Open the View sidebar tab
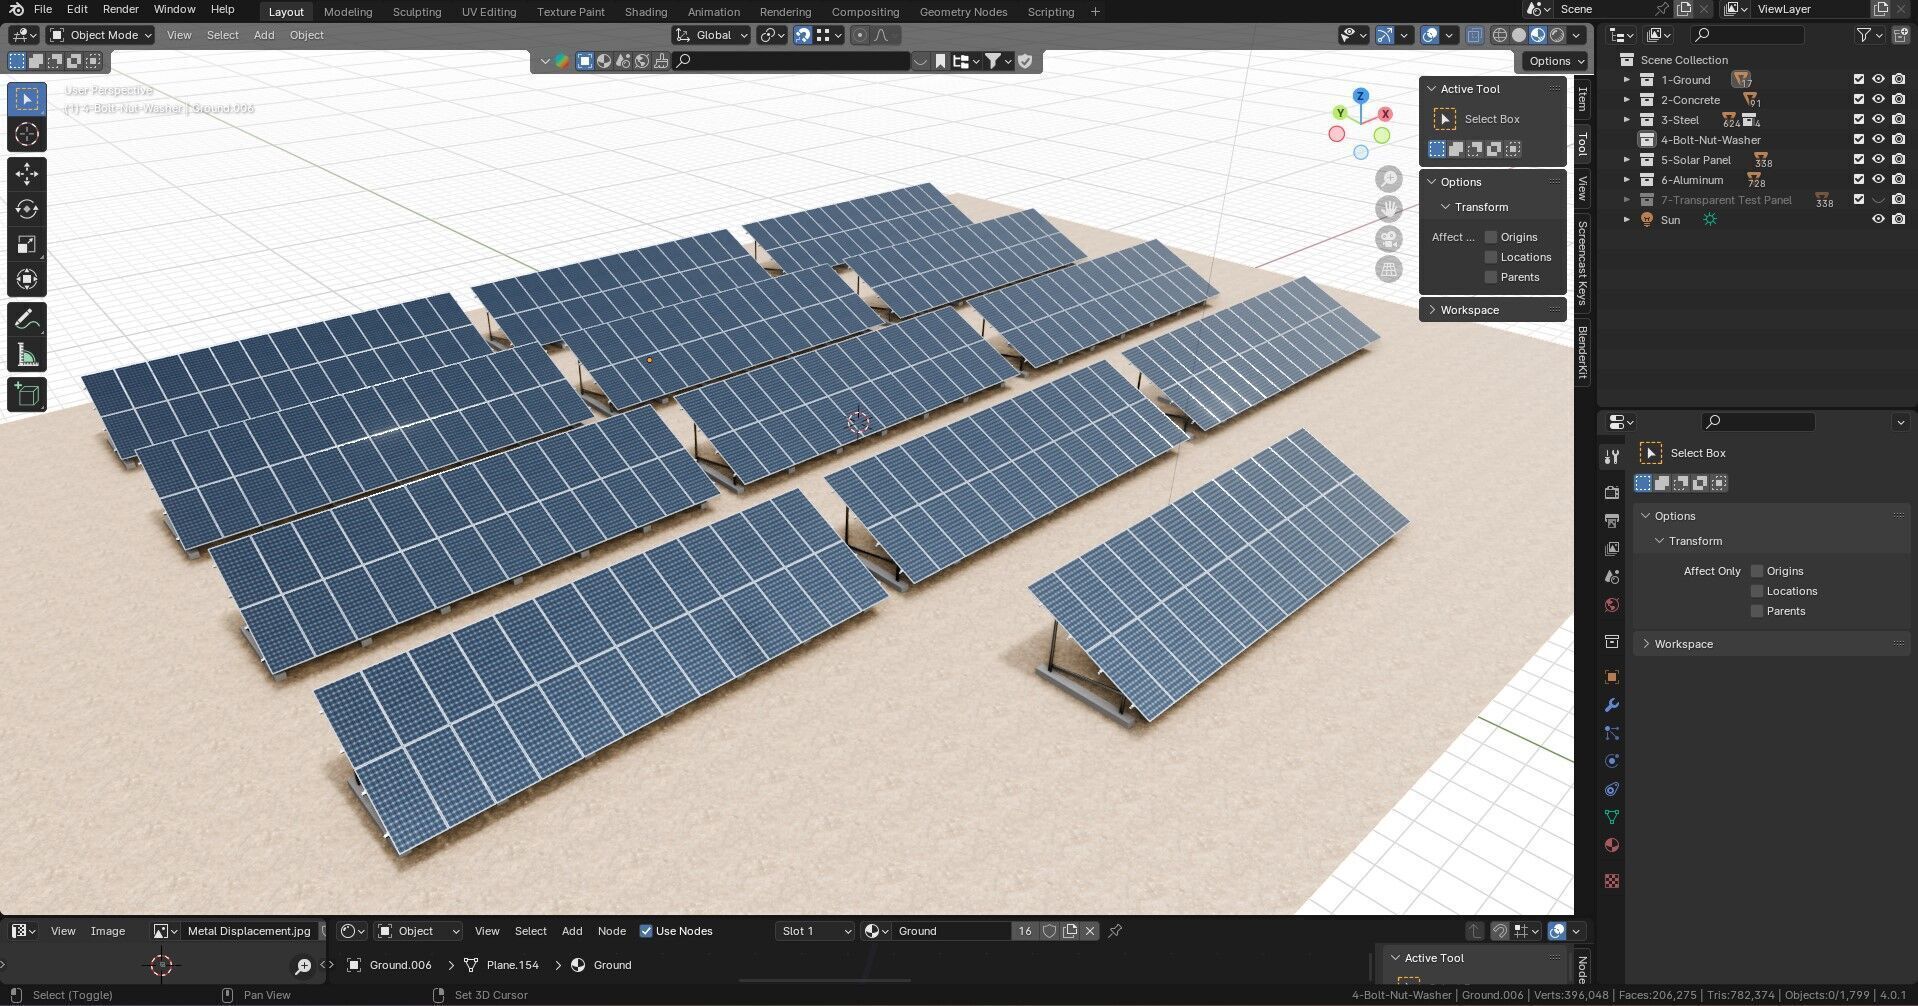This screenshot has width=1918, height=1006. (x=1582, y=187)
